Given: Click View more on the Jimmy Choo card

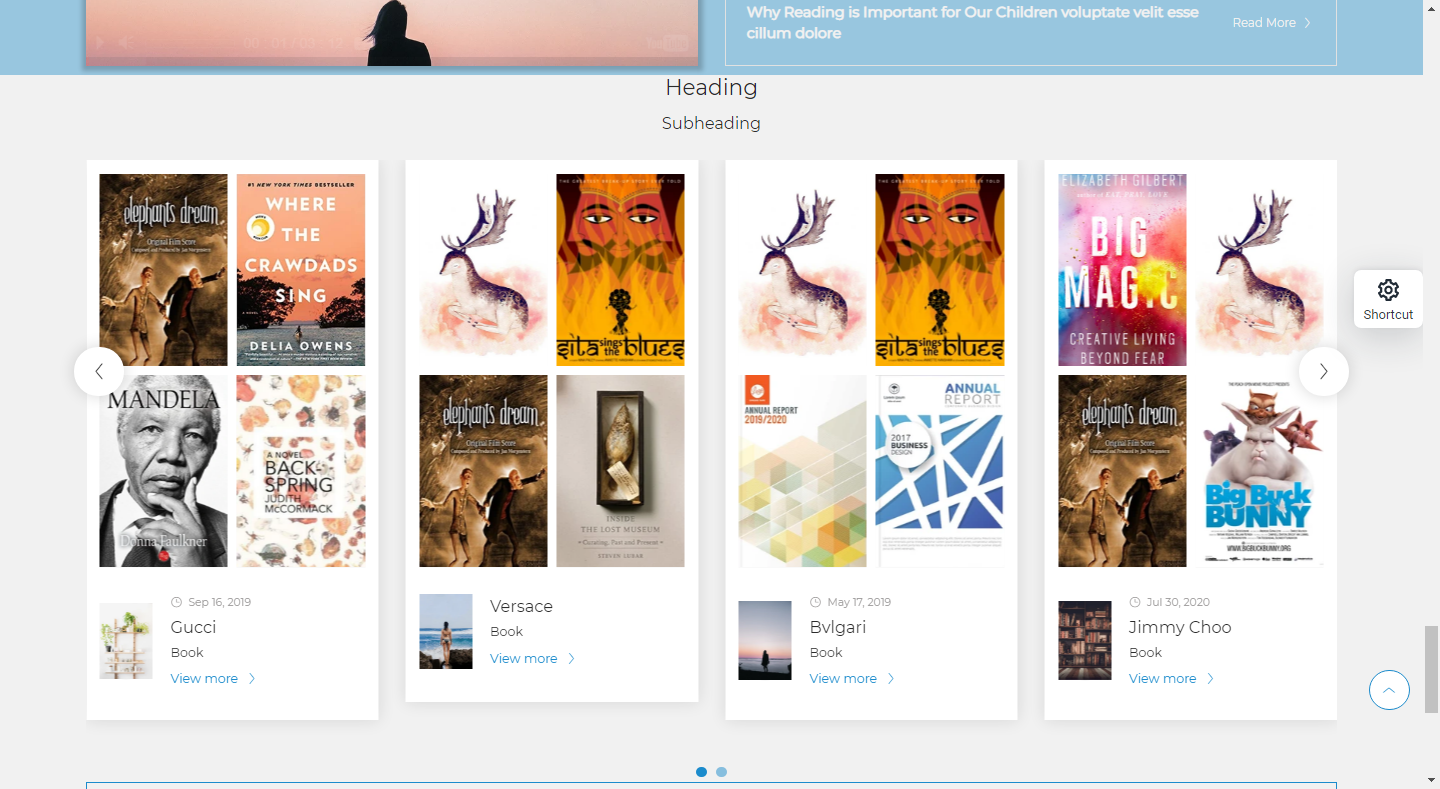Looking at the screenshot, I should click(1163, 679).
